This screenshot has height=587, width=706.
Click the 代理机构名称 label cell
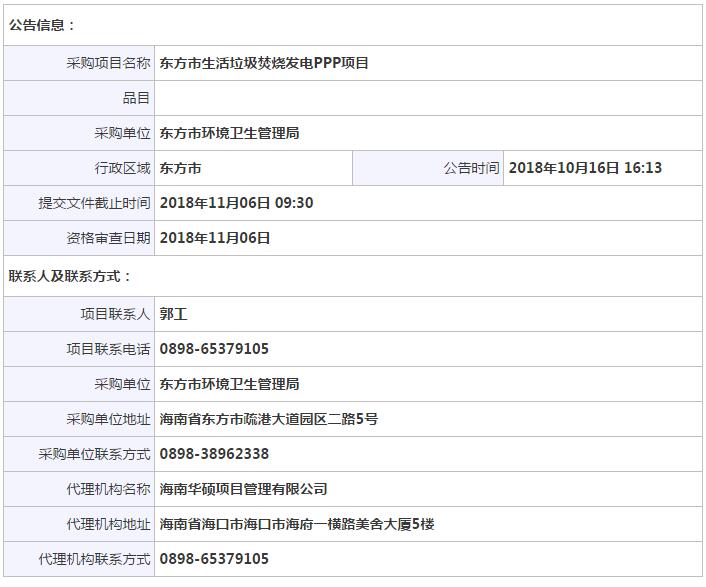(x=108, y=489)
